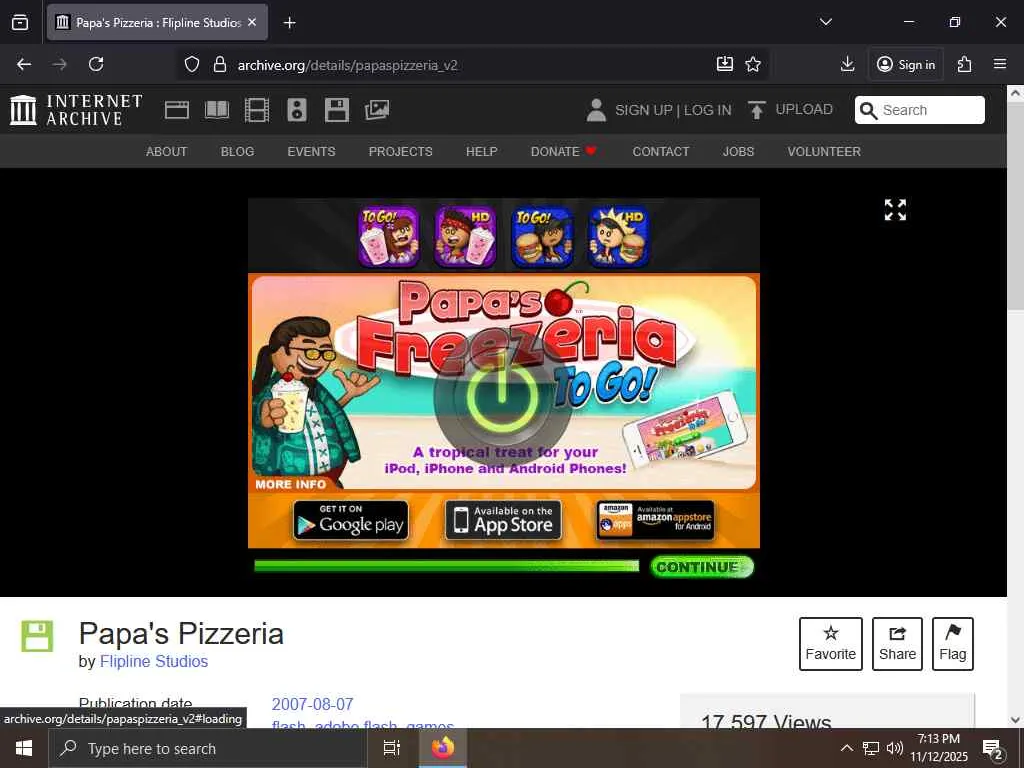The width and height of the screenshot is (1024, 768).
Task: Open the PROJECTS menu item
Action: (400, 152)
